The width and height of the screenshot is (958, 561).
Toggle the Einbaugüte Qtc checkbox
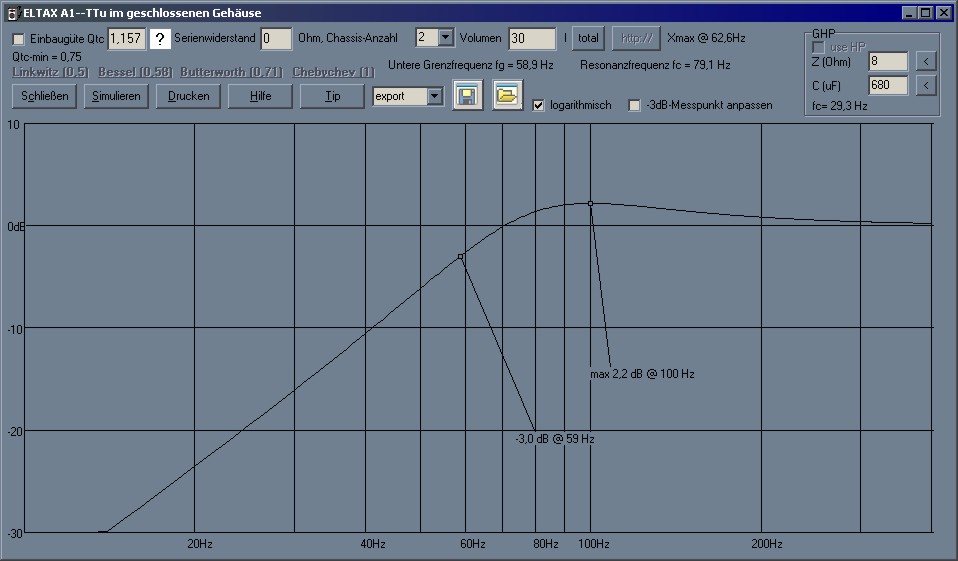[x=19, y=39]
